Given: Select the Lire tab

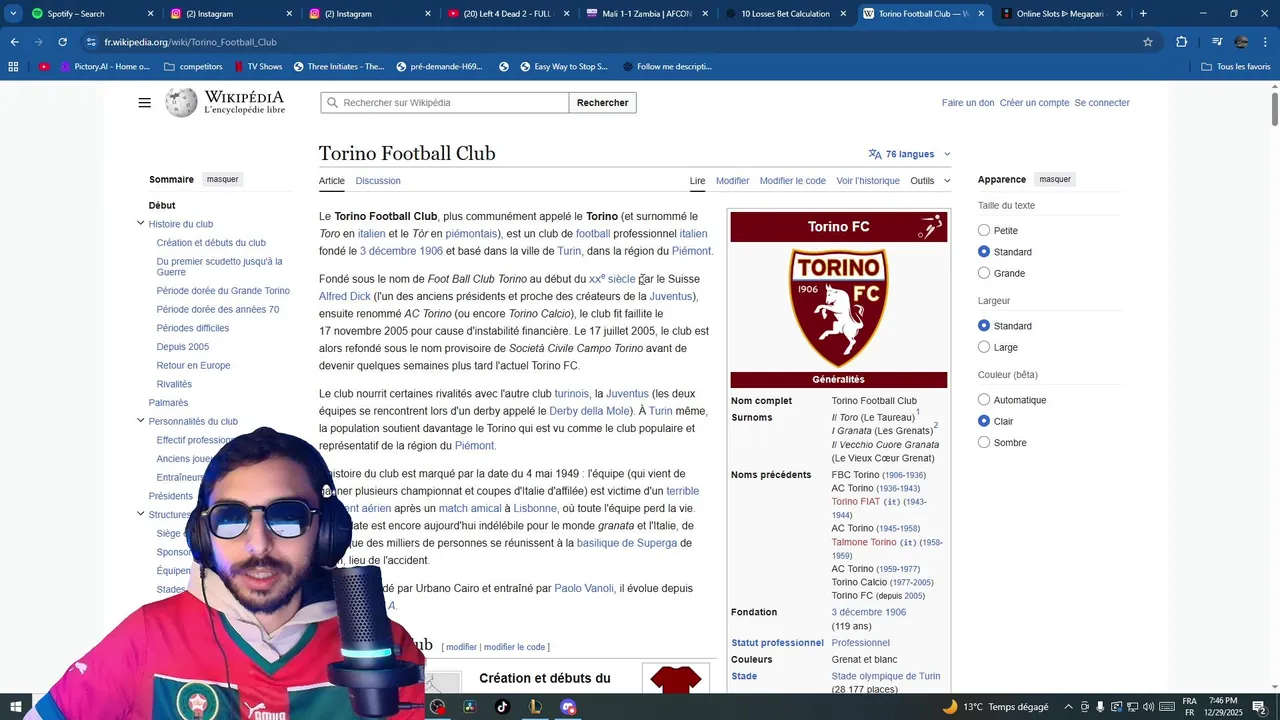Looking at the screenshot, I should (697, 181).
